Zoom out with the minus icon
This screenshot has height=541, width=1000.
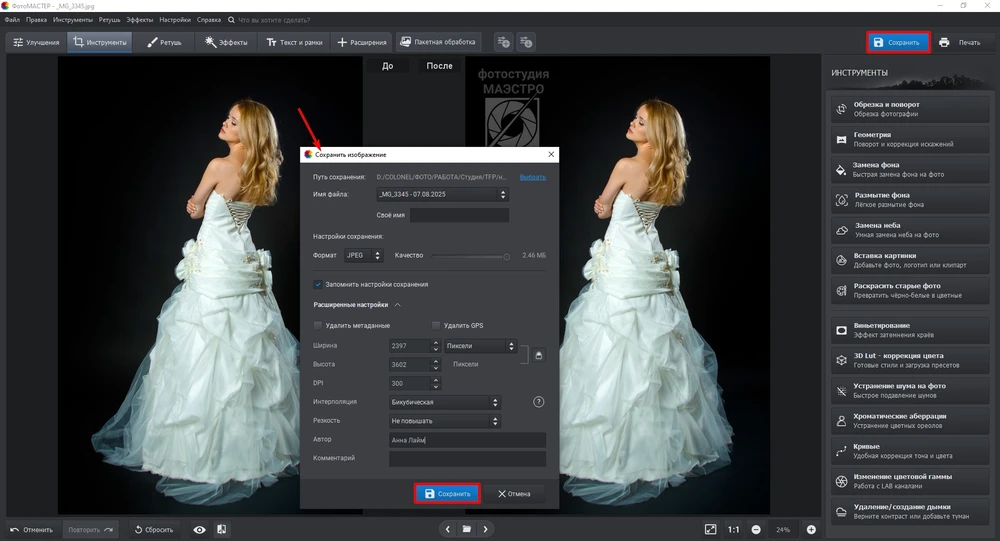click(x=756, y=529)
